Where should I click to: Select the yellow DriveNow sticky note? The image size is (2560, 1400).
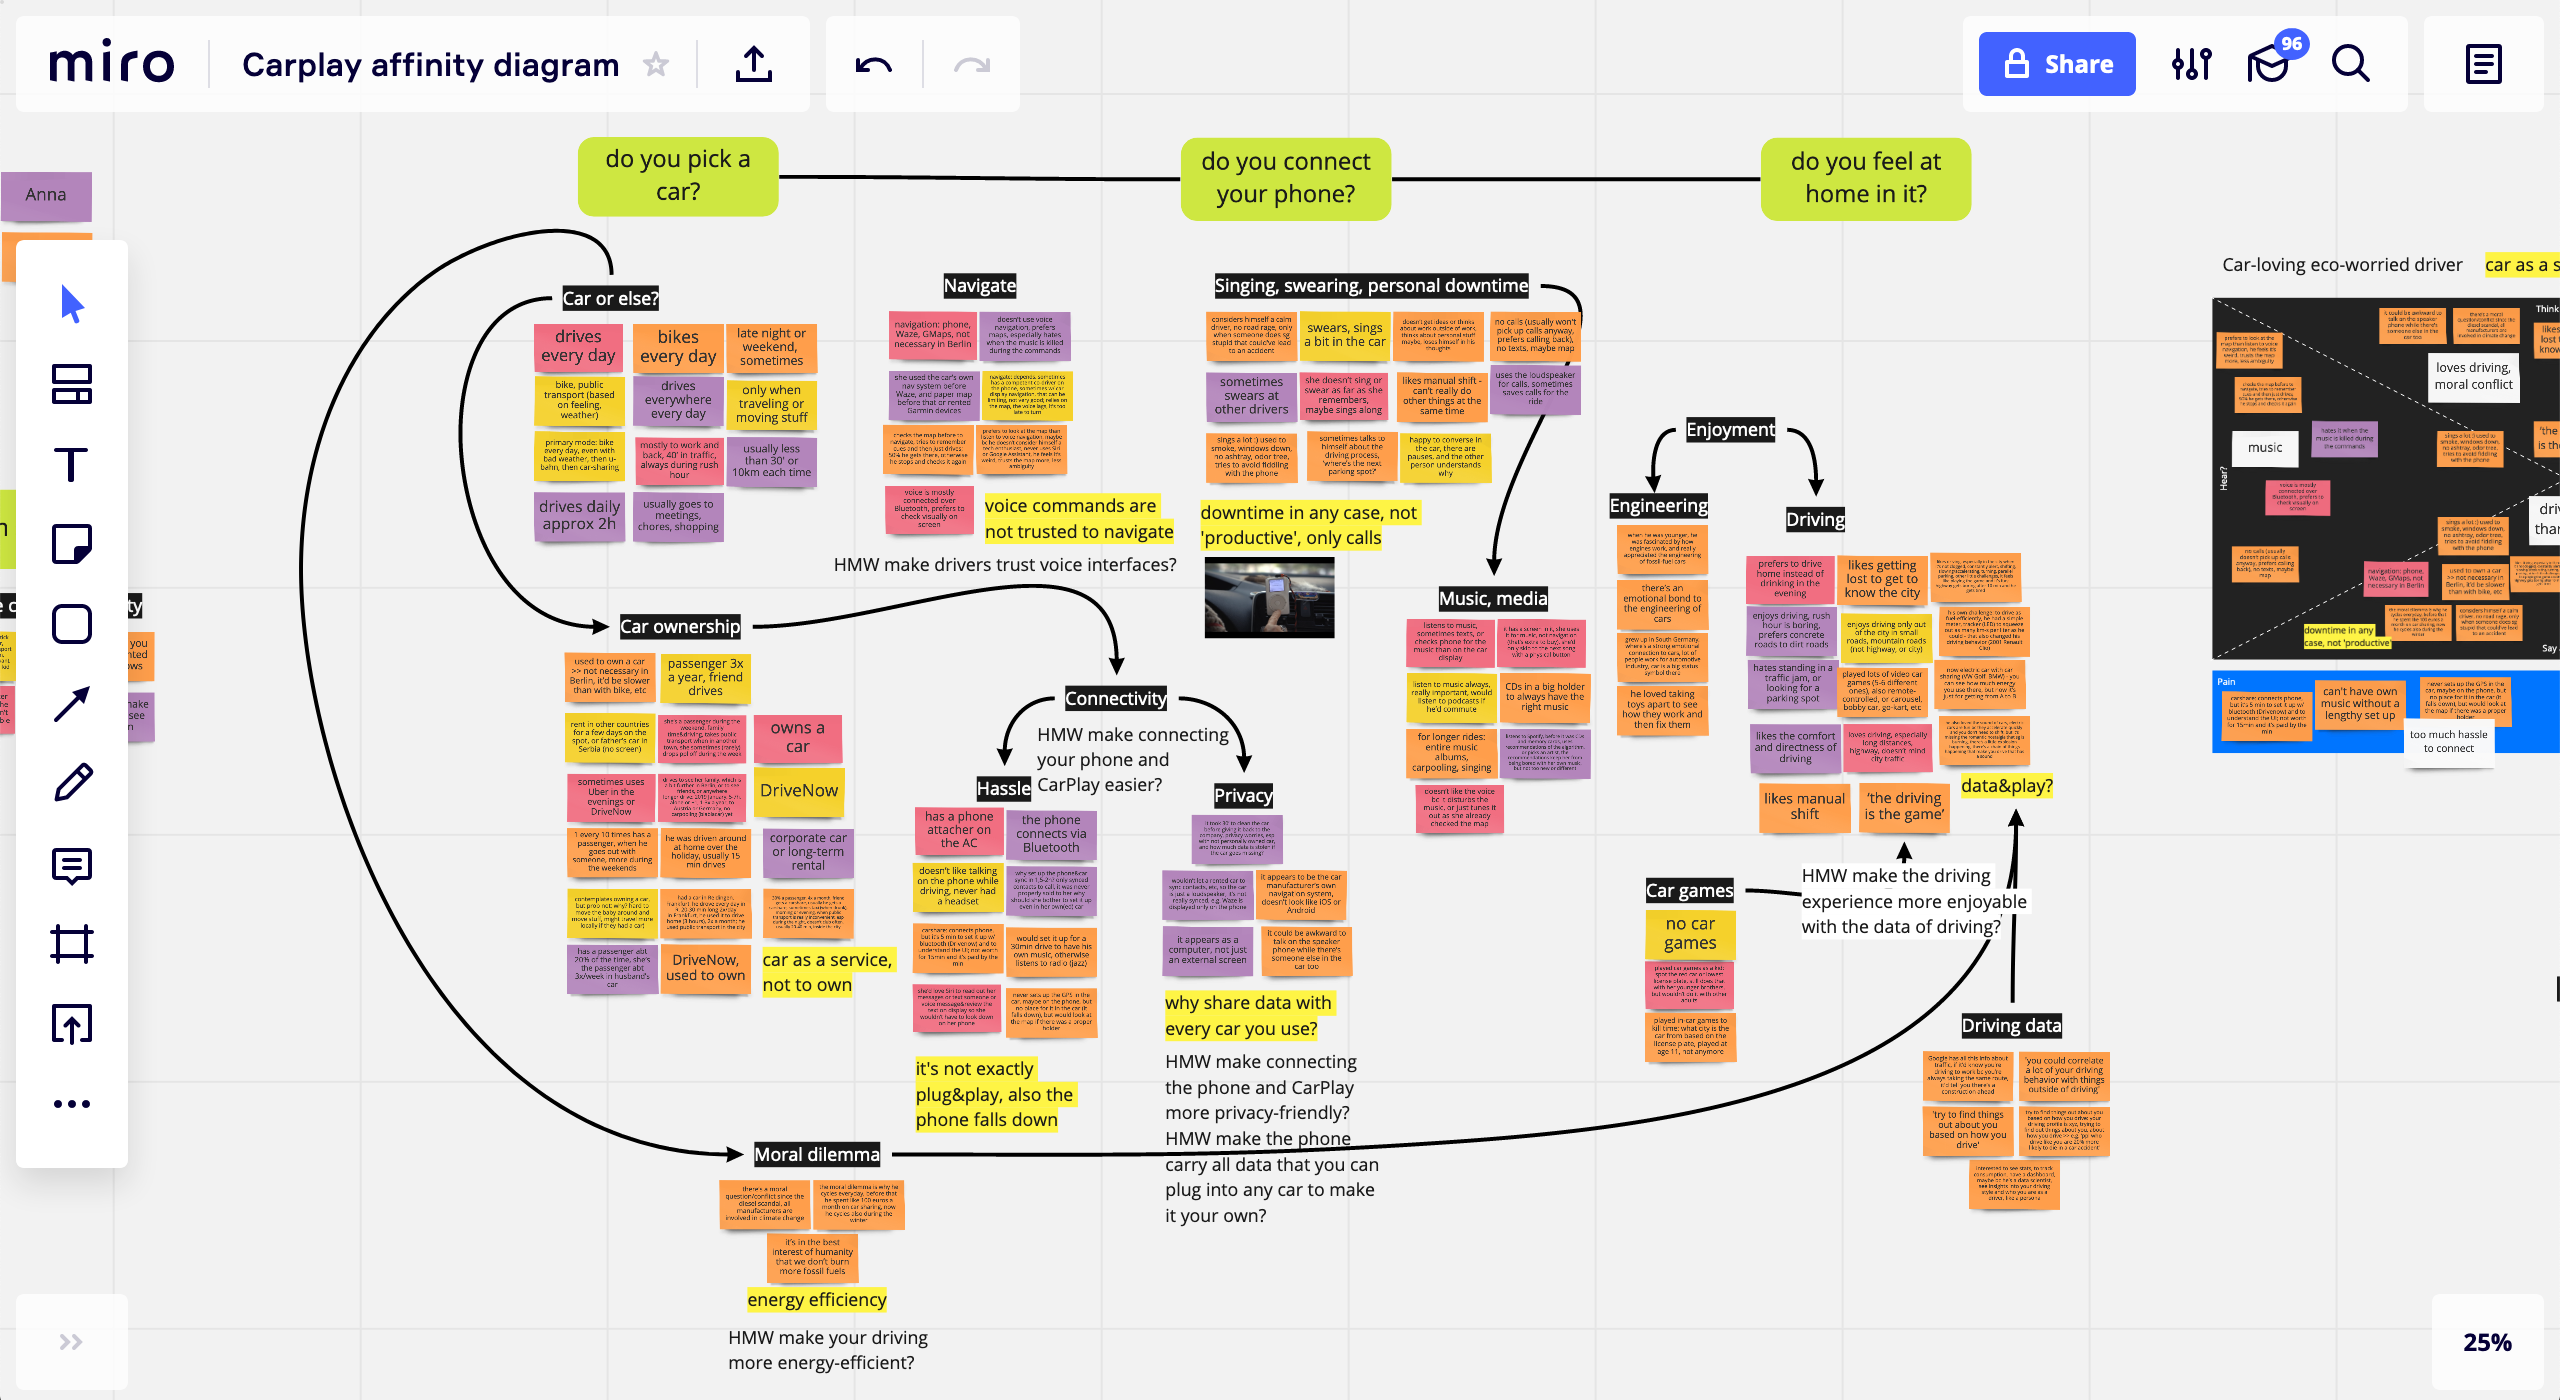click(x=799, y=791)
